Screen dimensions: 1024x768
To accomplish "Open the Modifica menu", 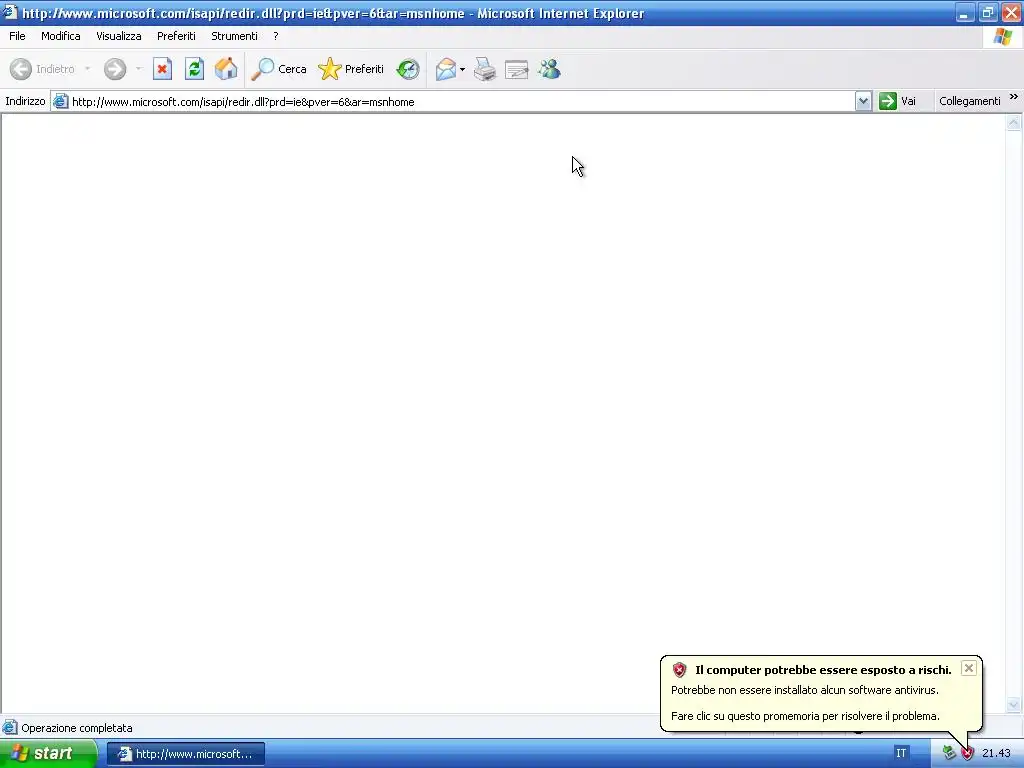I will pos(61,36).
